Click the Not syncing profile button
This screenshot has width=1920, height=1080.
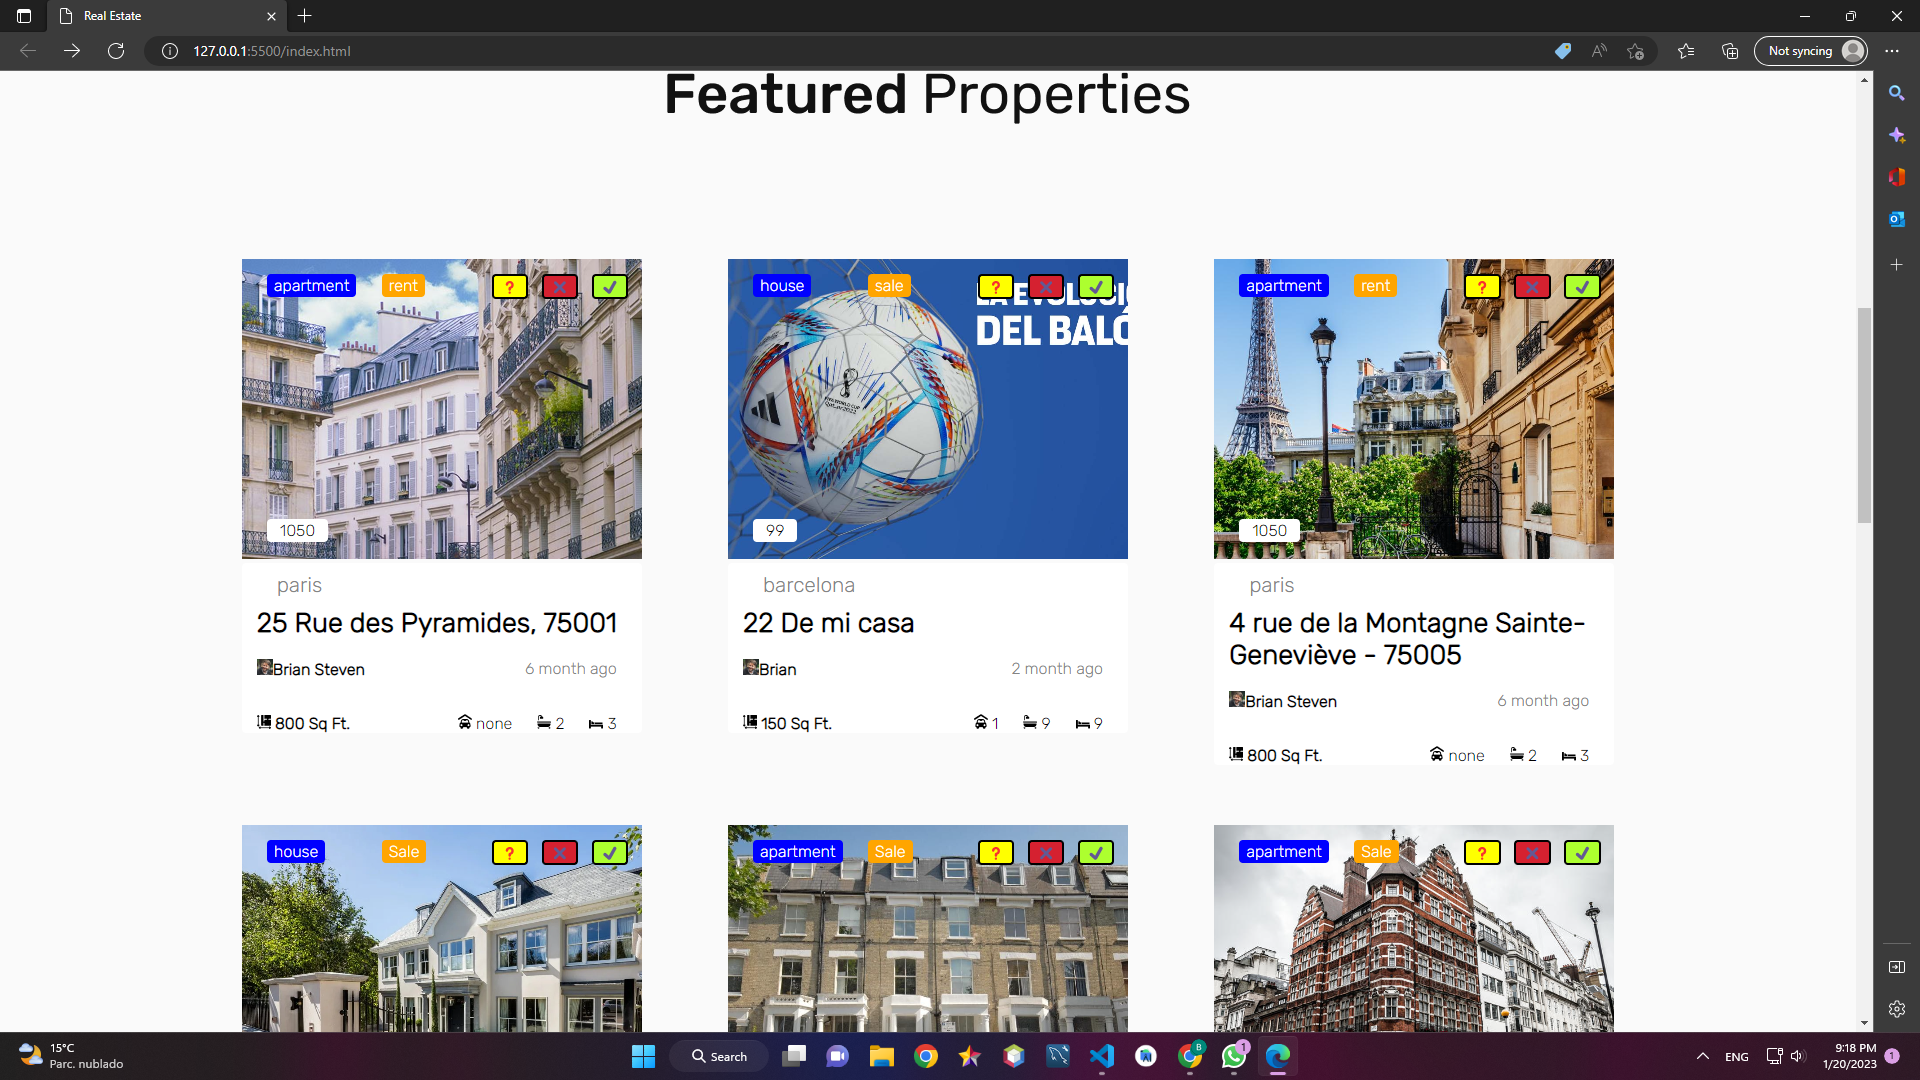point(1811,51)
